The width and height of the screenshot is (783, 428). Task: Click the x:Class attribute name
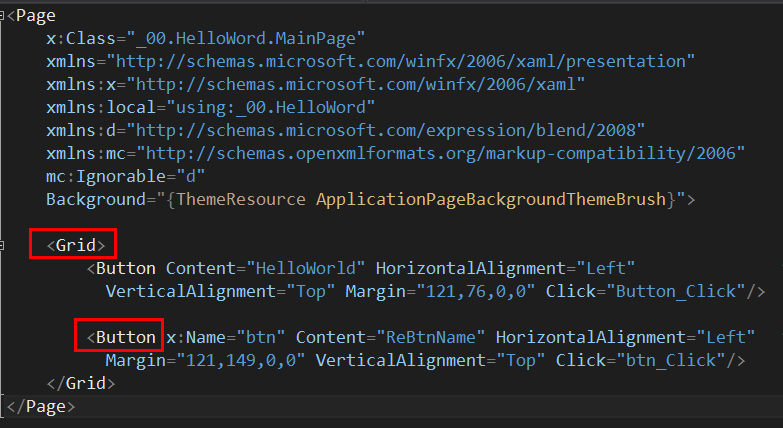click(x=81, y=38)
